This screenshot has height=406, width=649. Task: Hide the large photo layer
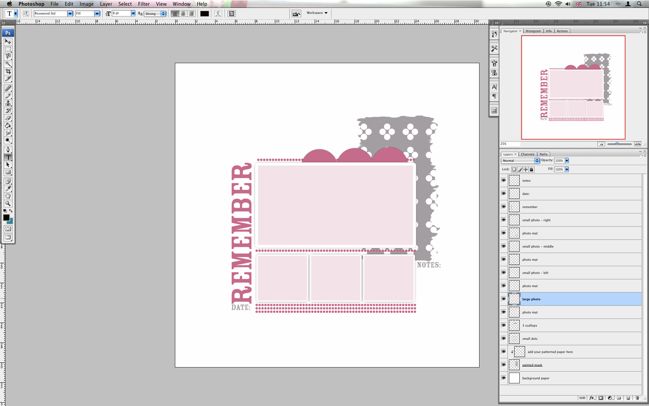point(504,299)
